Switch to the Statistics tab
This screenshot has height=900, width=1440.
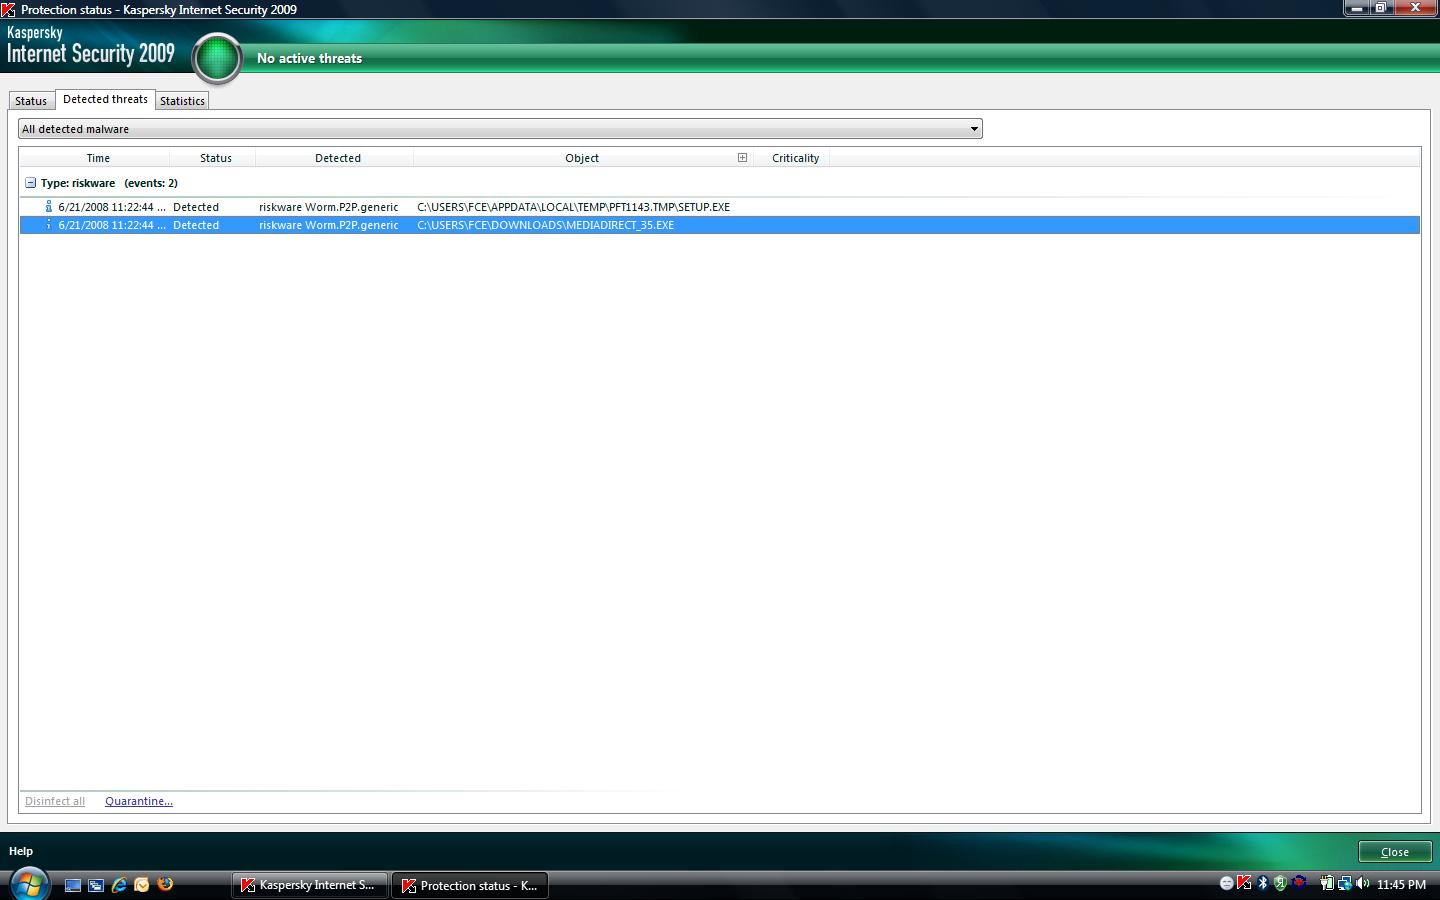coord(182,101)
